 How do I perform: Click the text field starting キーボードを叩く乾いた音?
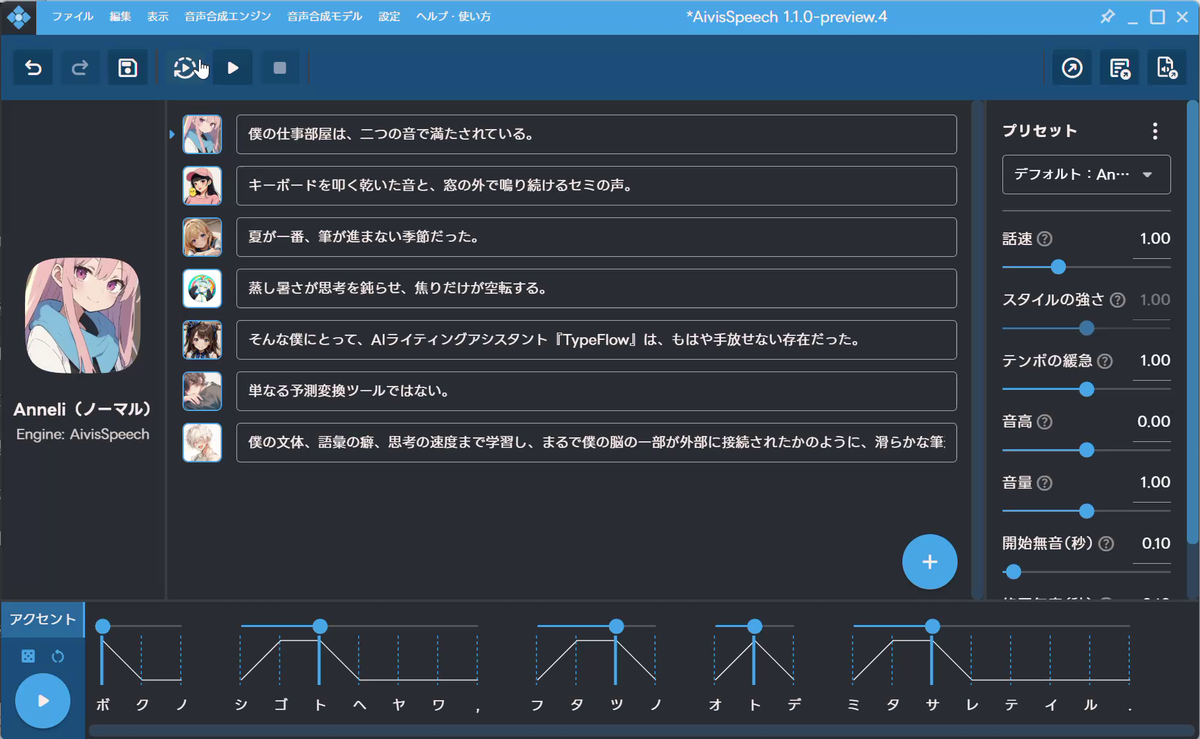(596, 186)
